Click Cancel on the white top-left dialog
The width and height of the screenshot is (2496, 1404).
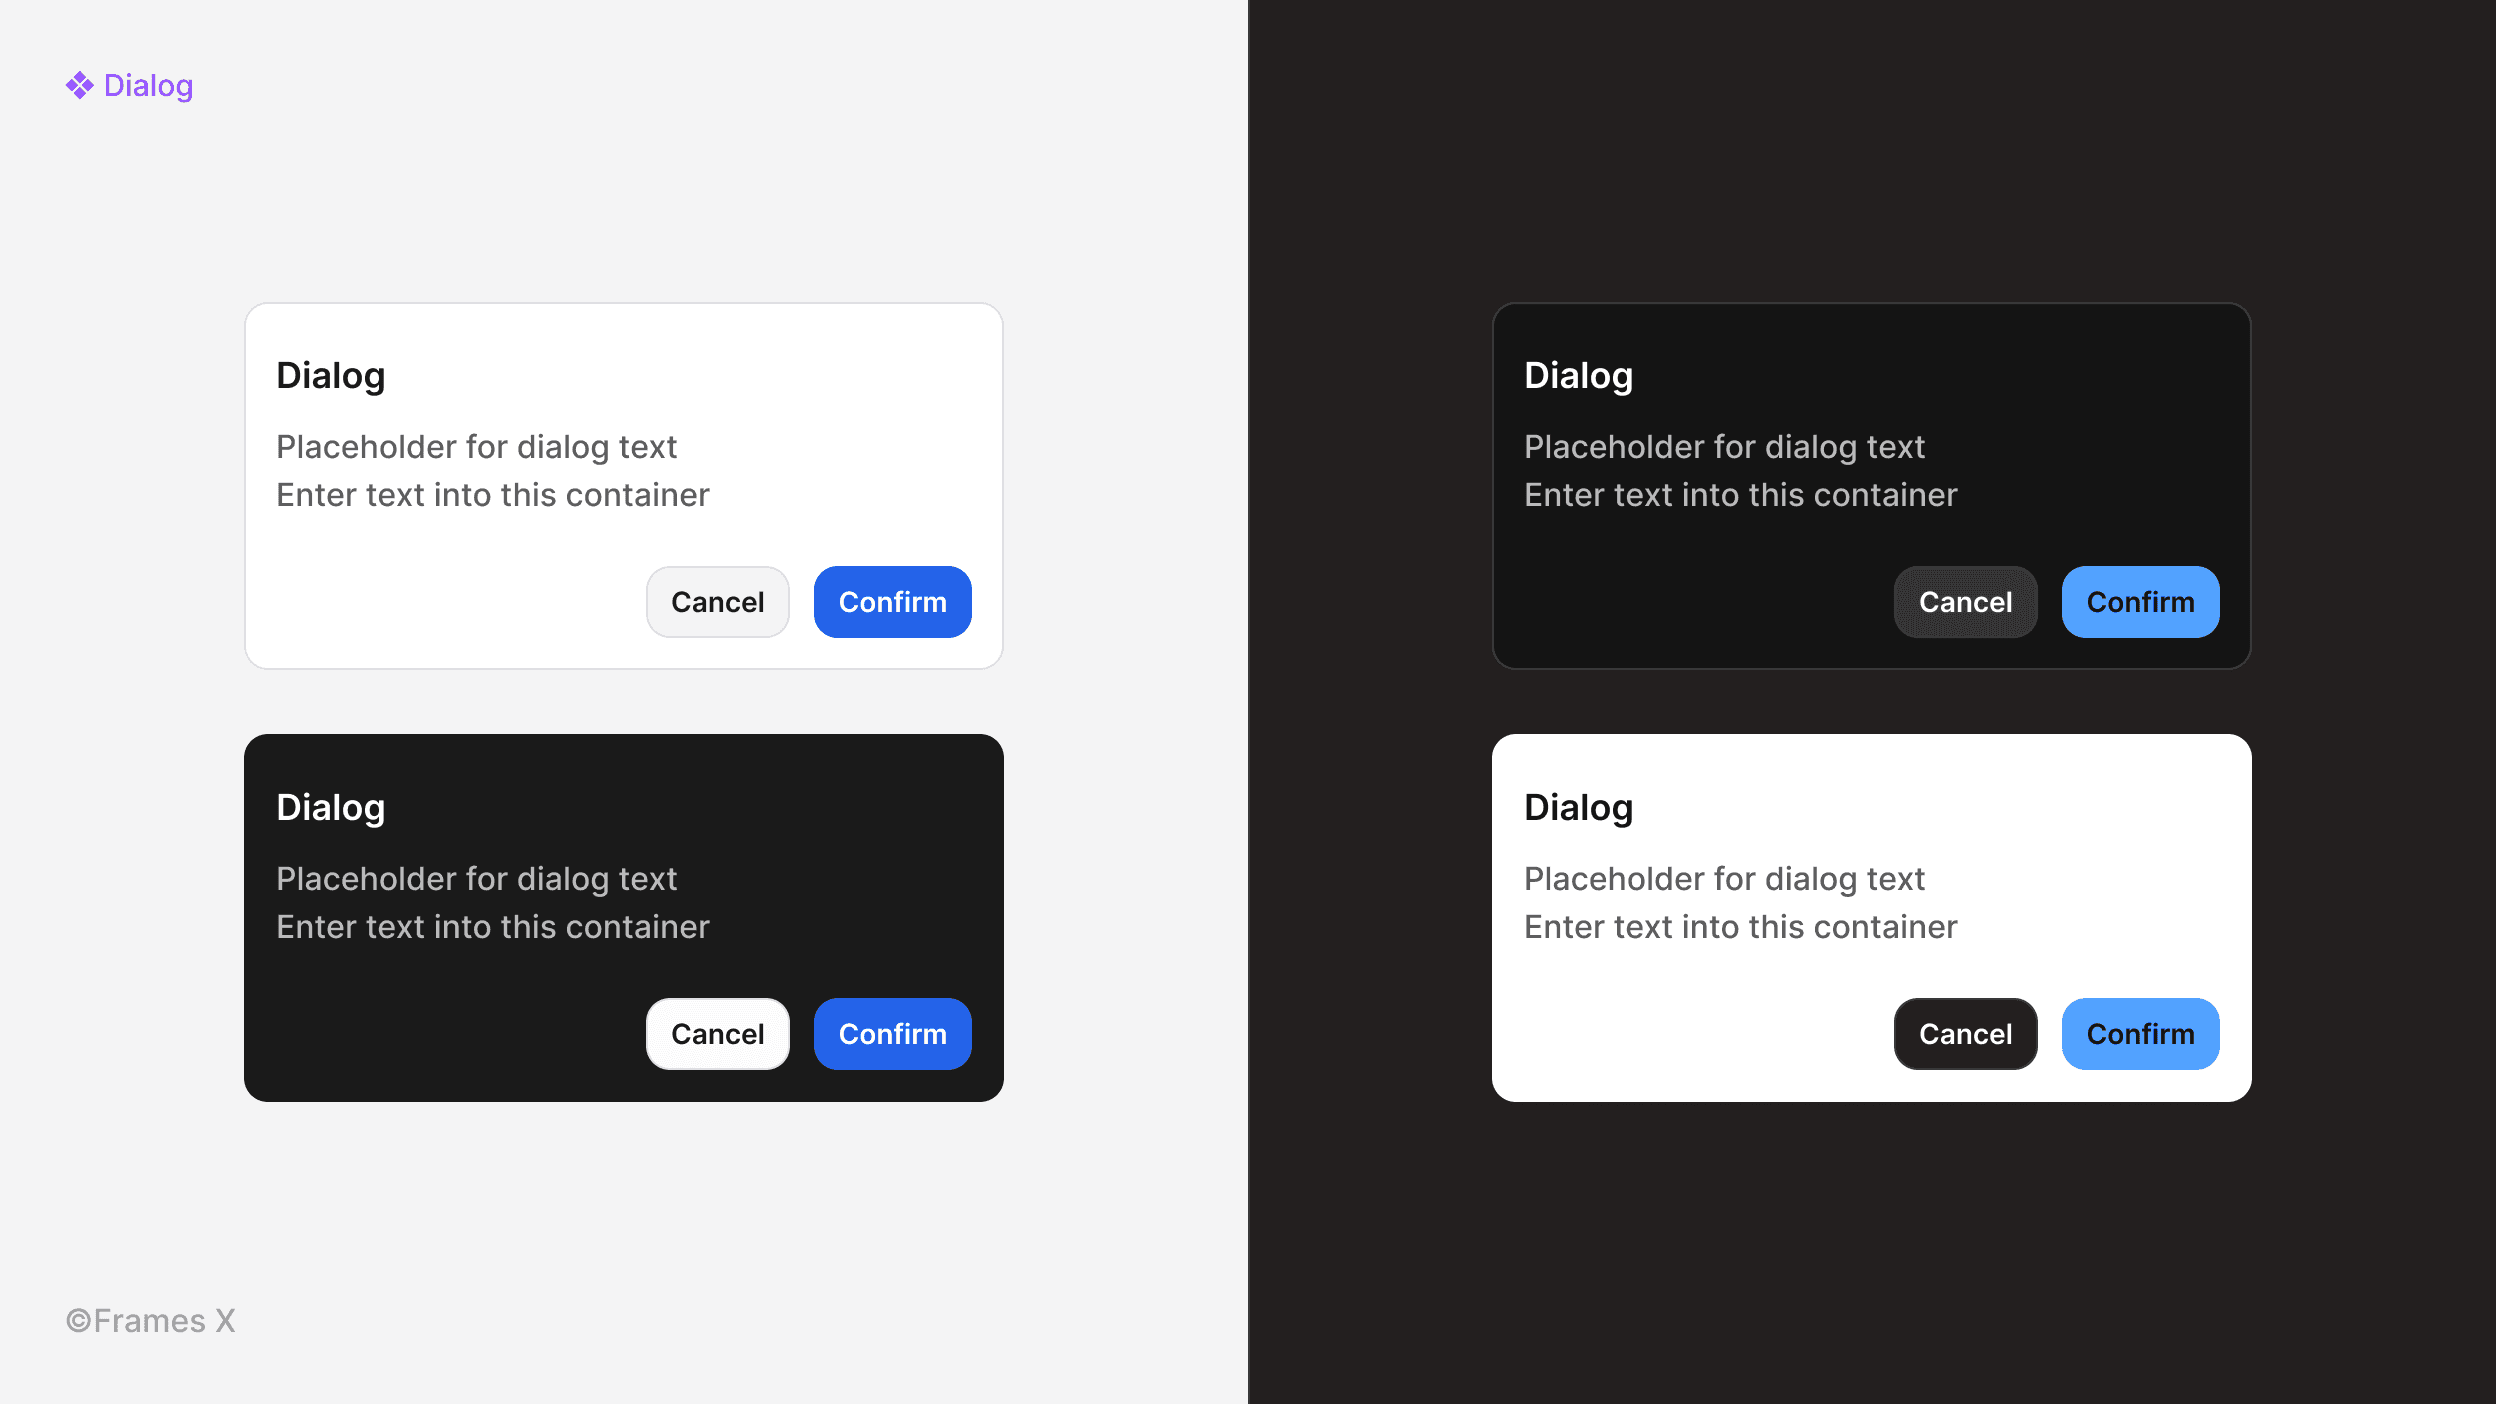coord(718,602)
